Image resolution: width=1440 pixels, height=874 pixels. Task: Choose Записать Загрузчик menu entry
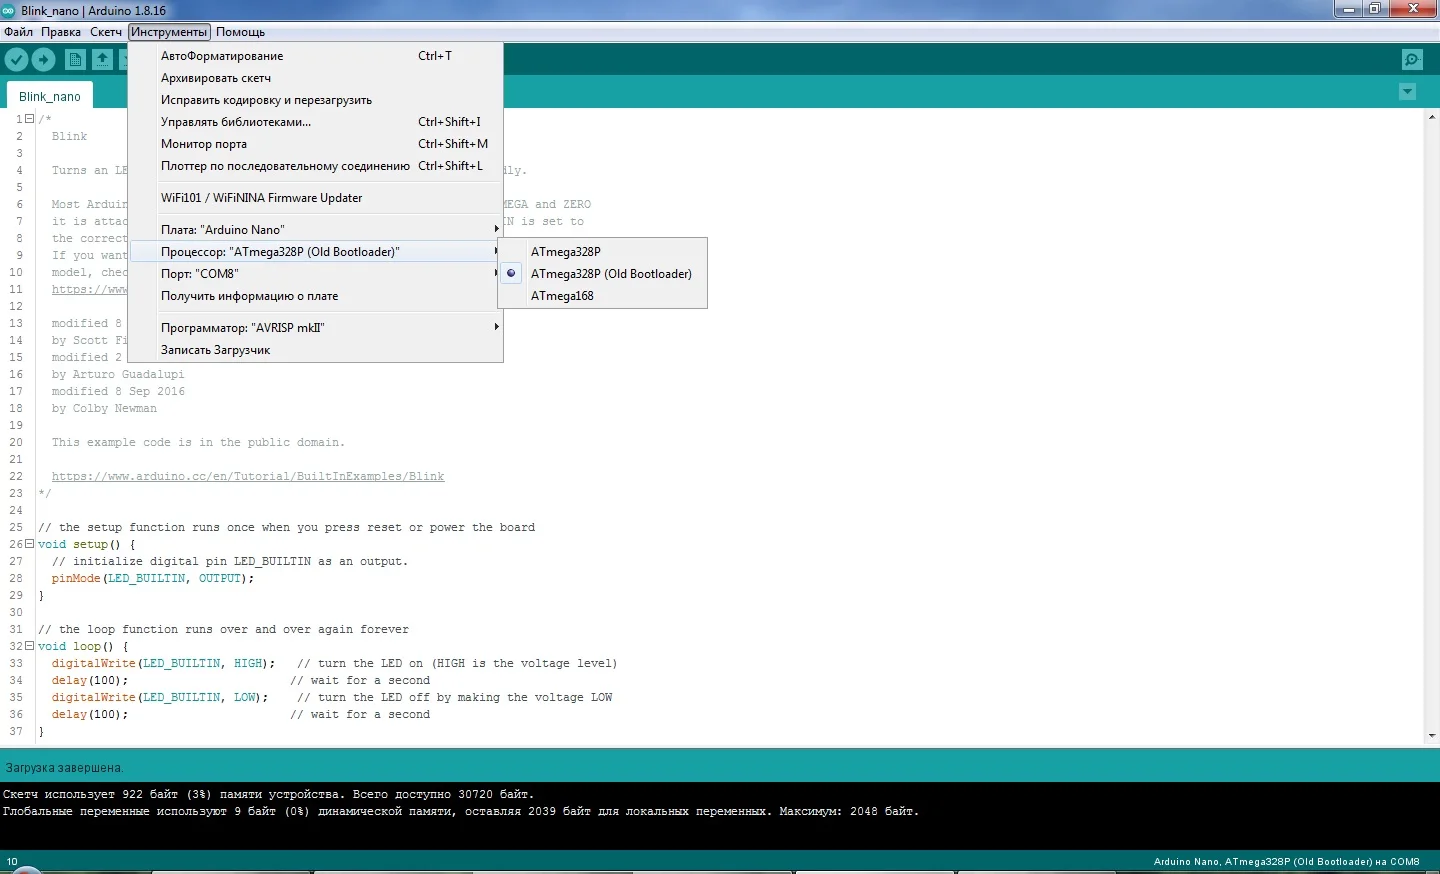[x=315, y=350]
